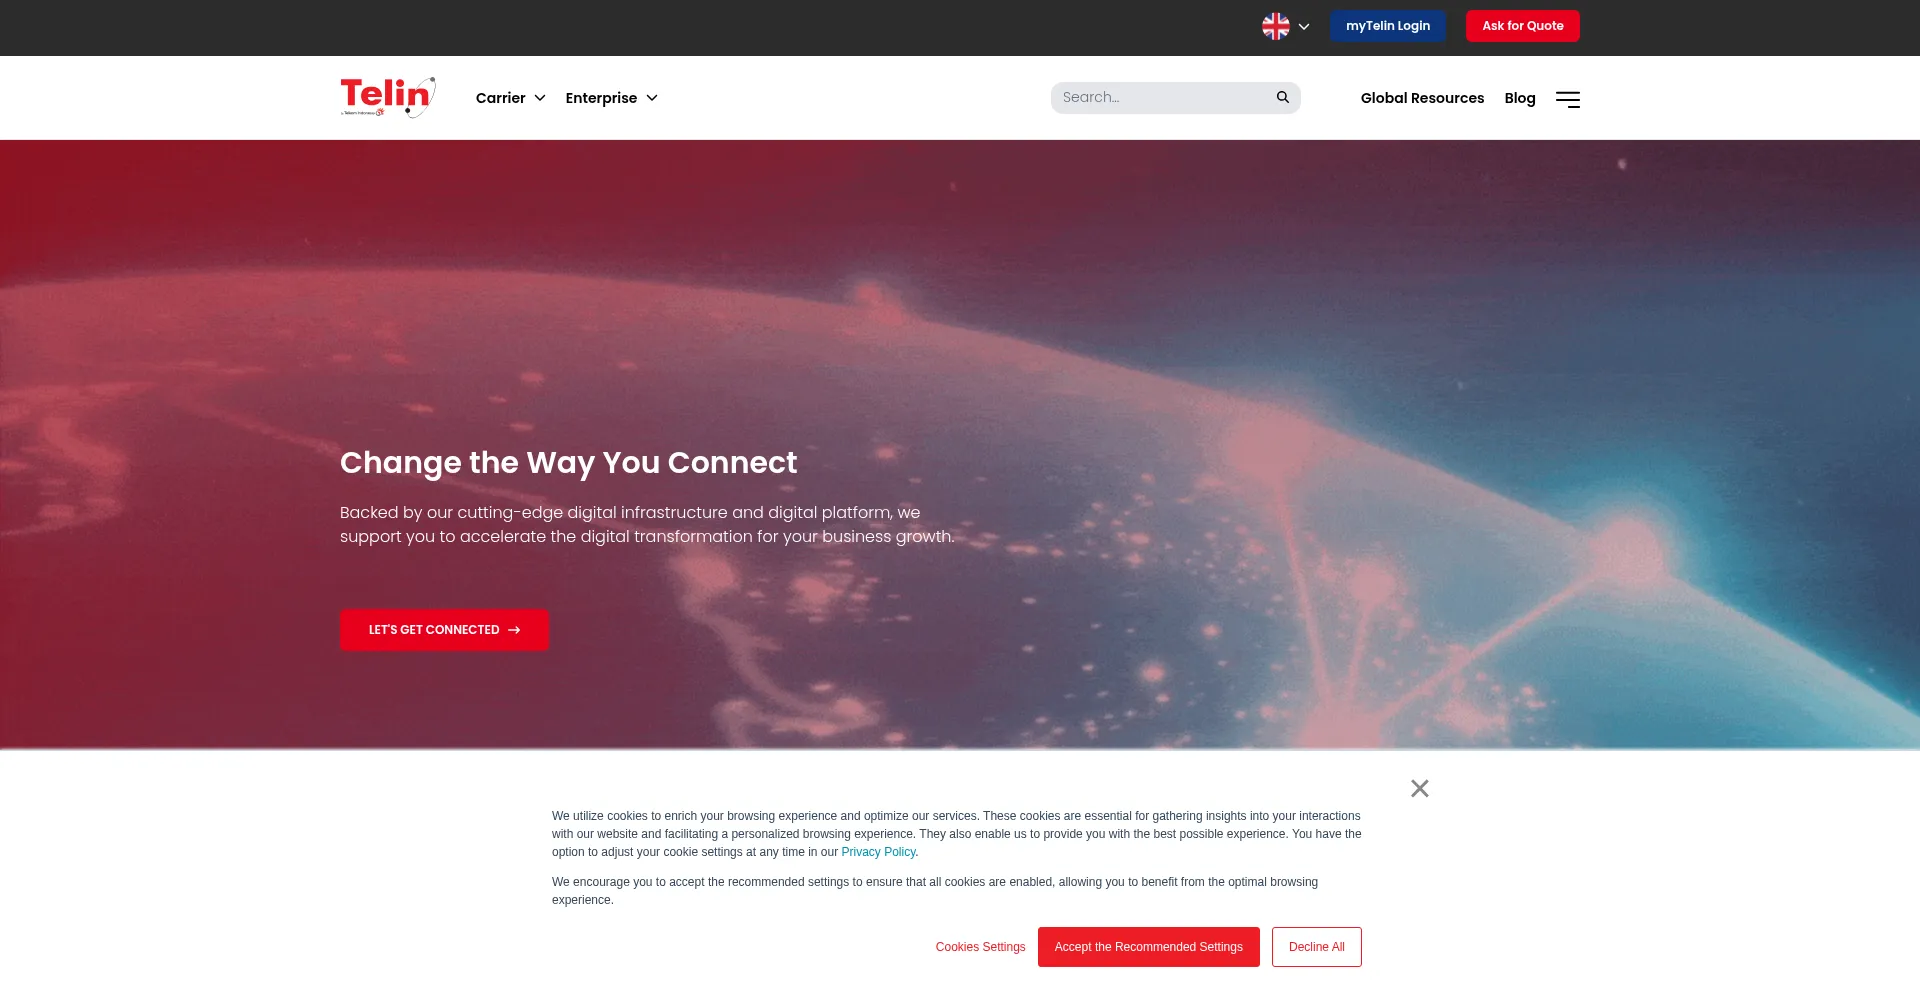Expand the Enterprise menu chevron
The height and width of the screenshot is (993, 1920).
(652, 98)
